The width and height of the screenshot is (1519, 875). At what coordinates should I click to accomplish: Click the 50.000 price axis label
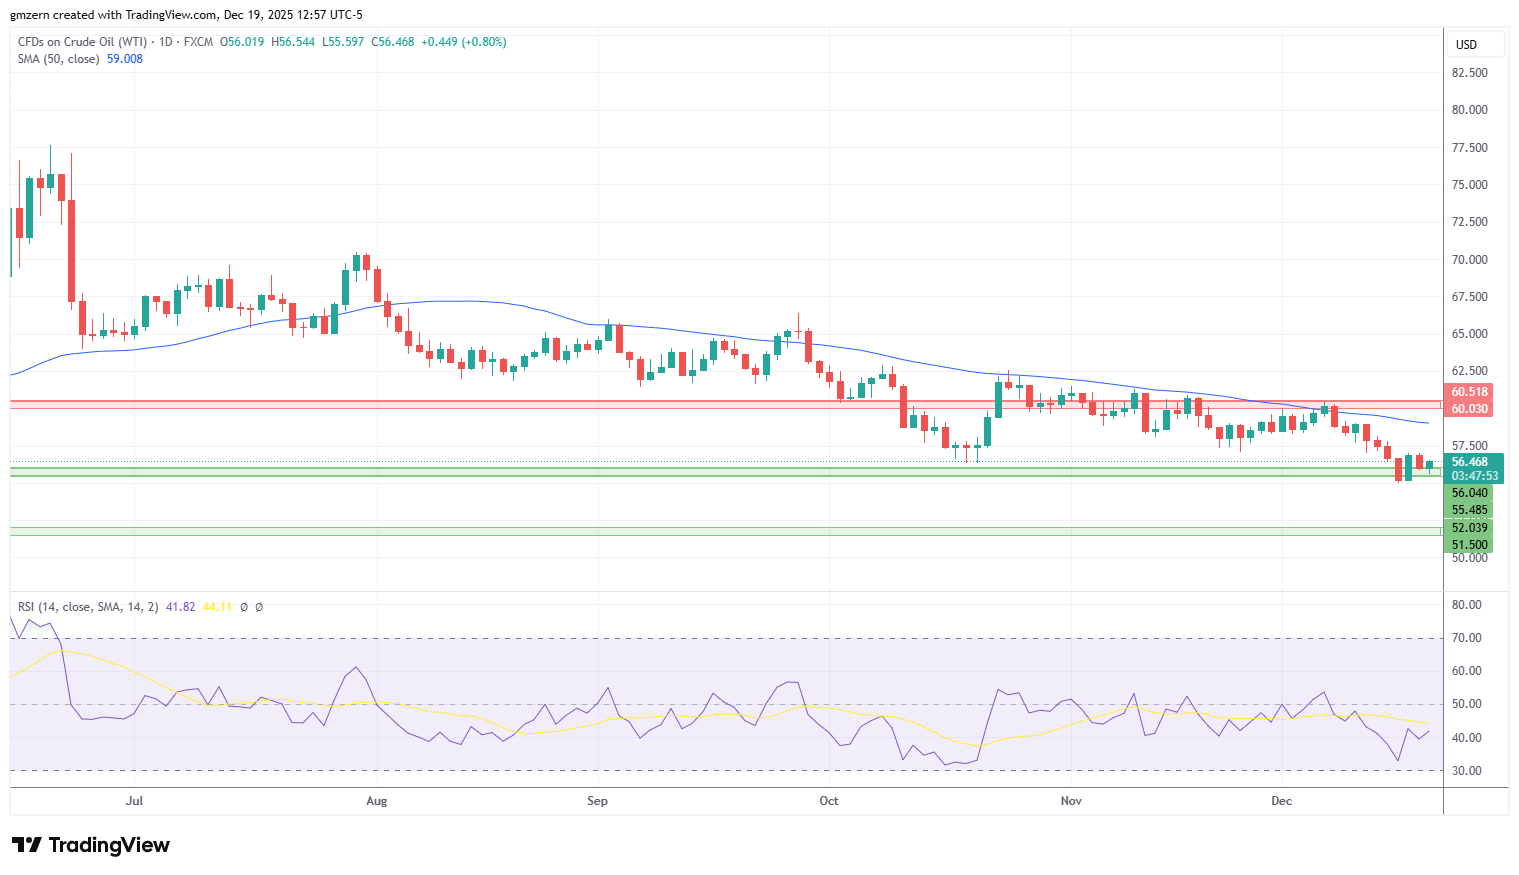pyautogui.click(x=1469, y=558)
